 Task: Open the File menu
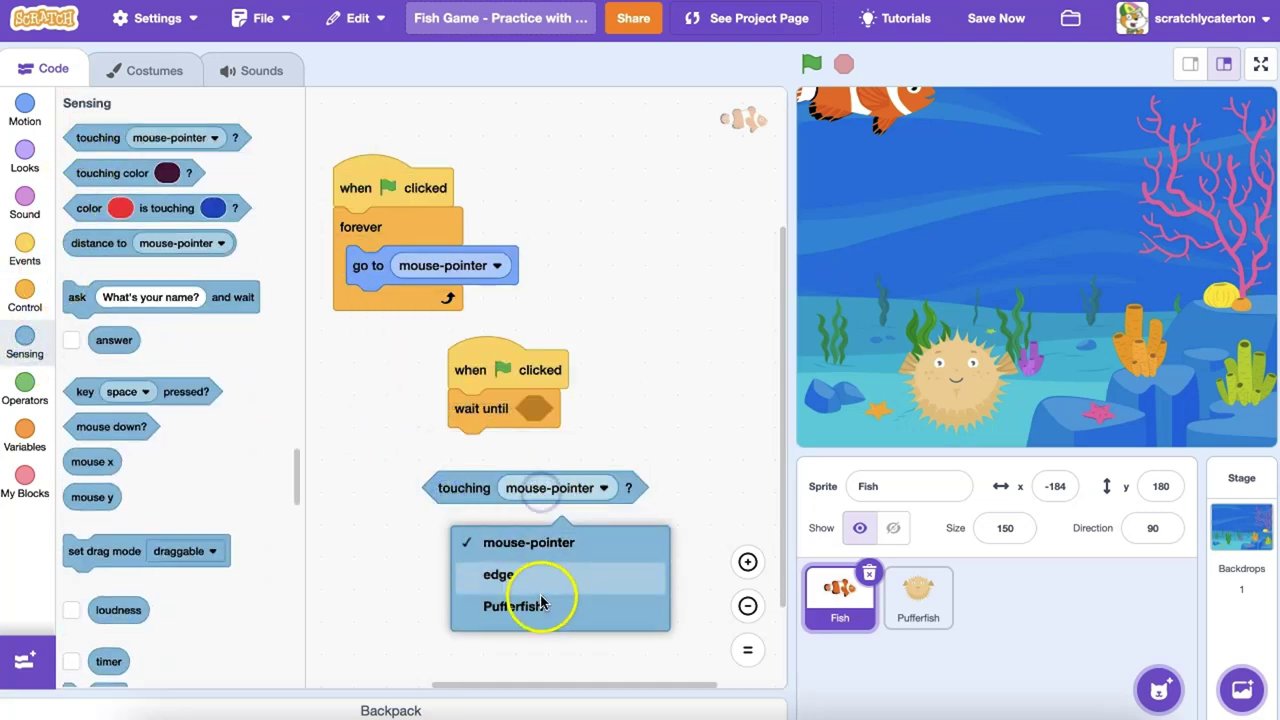[262, 18]
